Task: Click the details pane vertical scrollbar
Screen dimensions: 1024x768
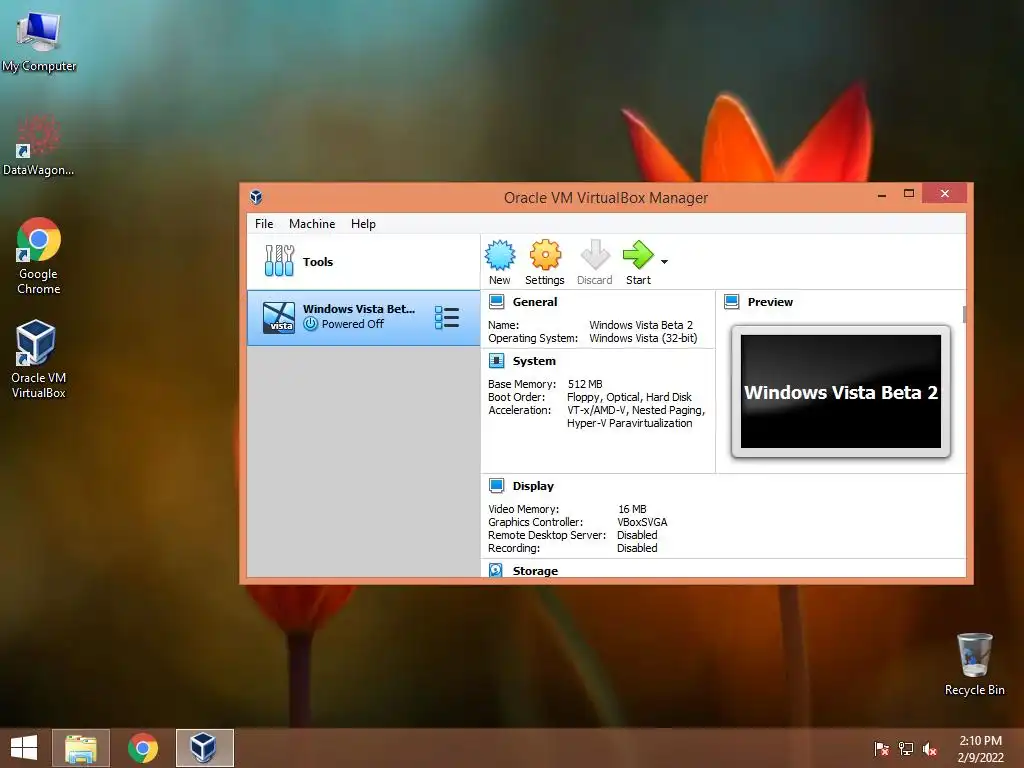Action: coord(964,313)
